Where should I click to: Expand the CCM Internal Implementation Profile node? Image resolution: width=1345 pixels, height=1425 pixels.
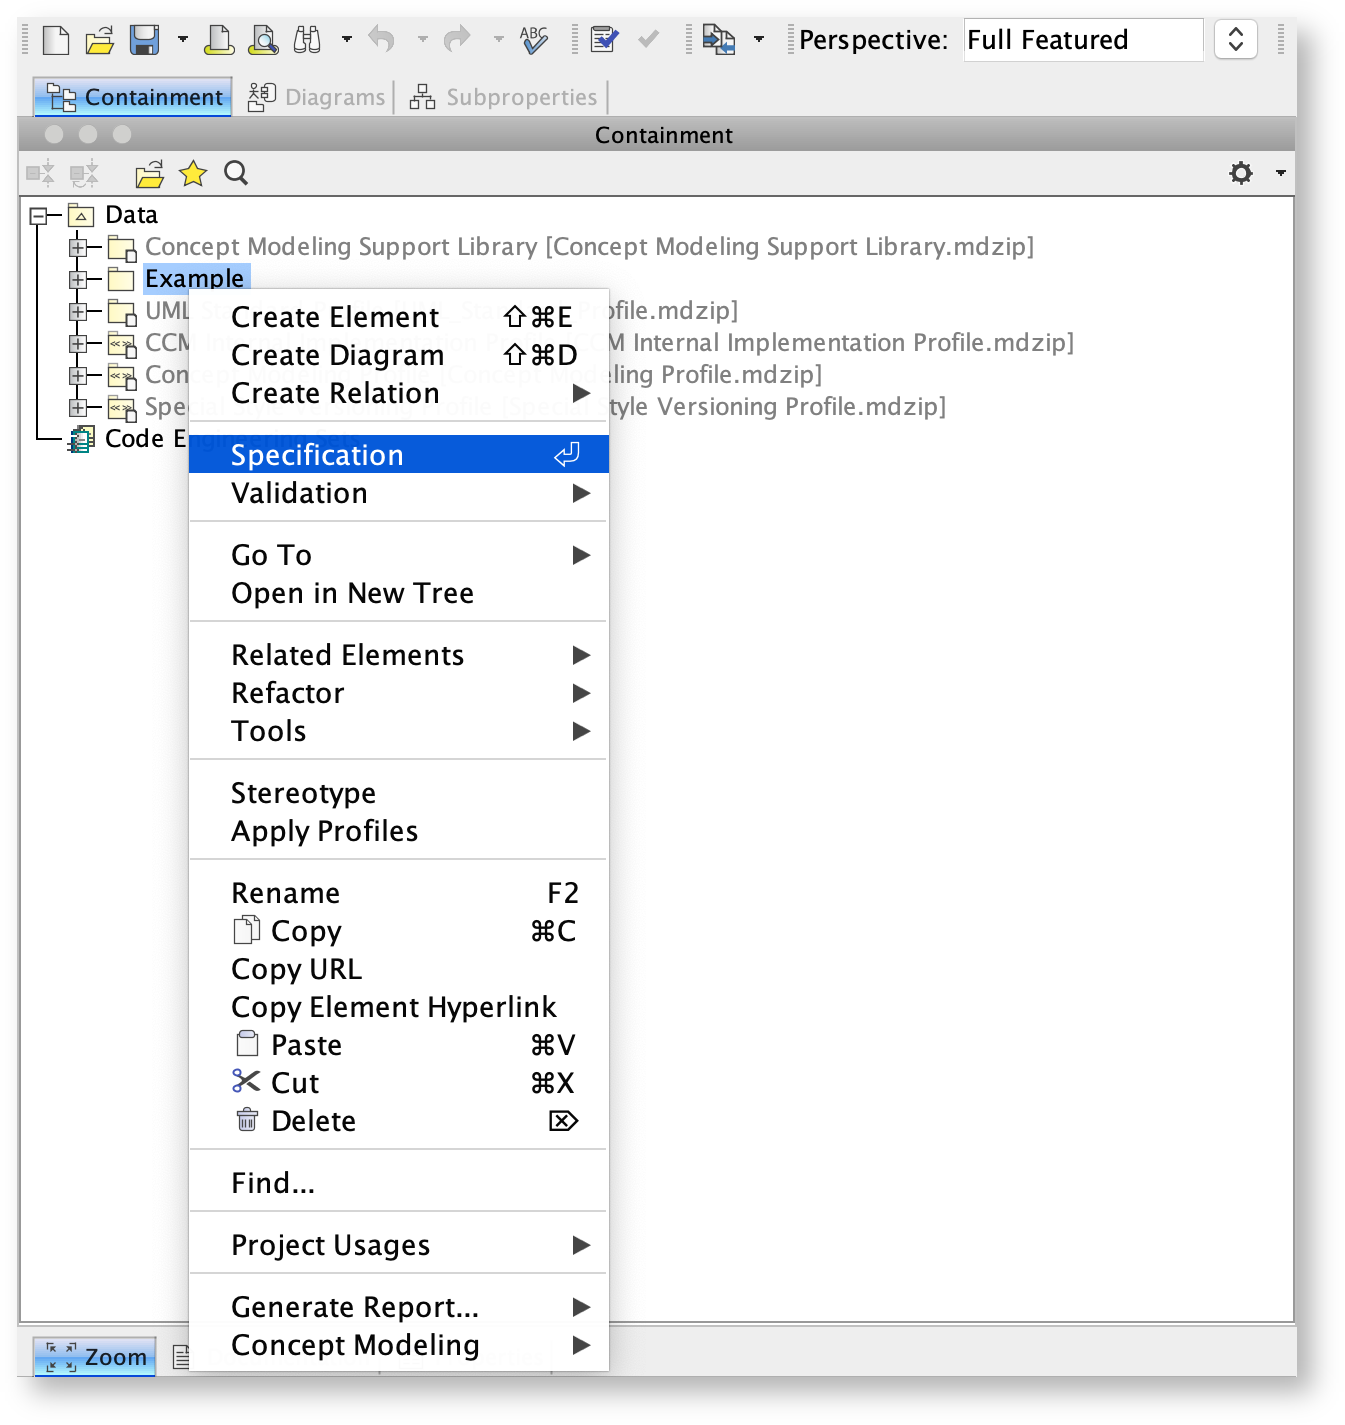pos(78,343)
